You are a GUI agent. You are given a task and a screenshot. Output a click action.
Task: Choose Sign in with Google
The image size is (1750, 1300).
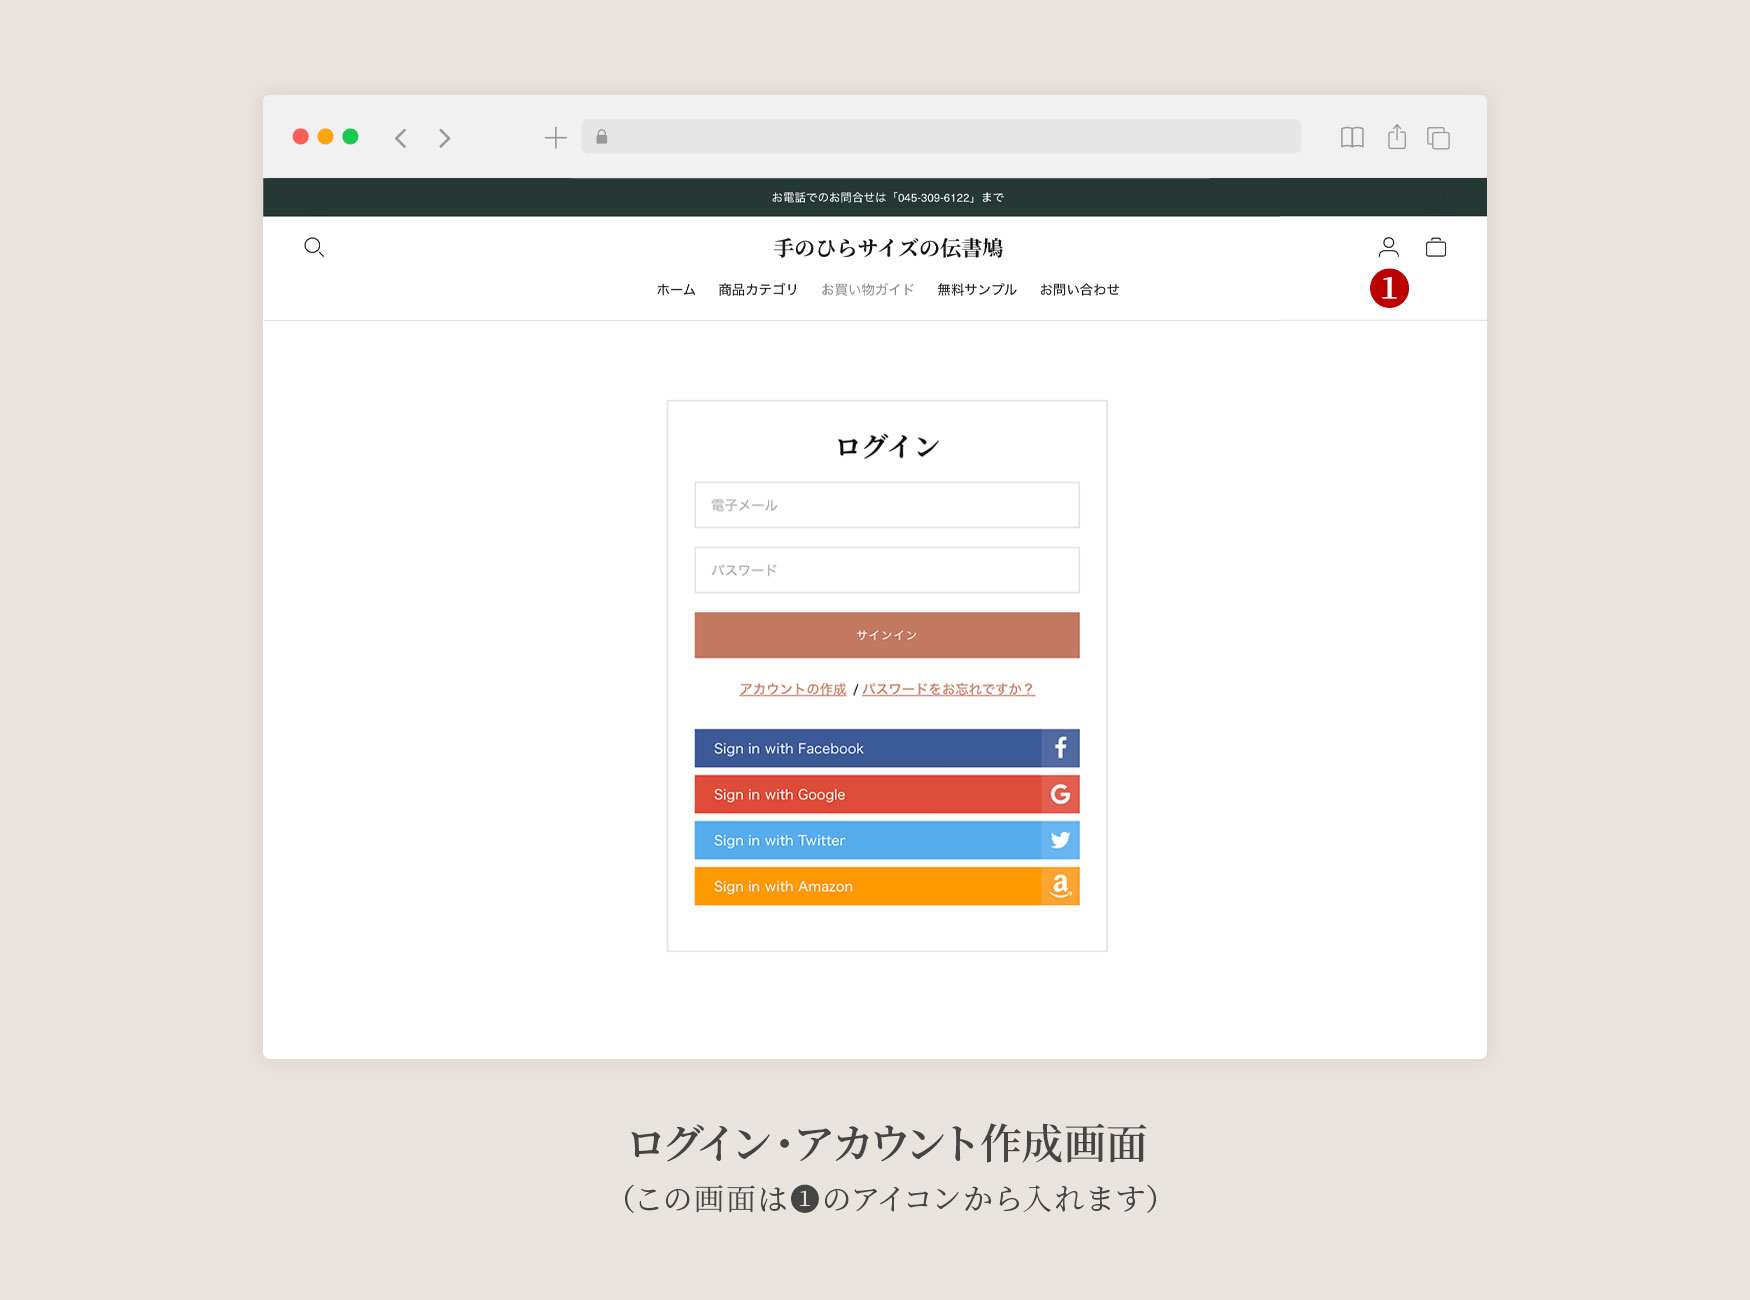[x=887, y=794]
